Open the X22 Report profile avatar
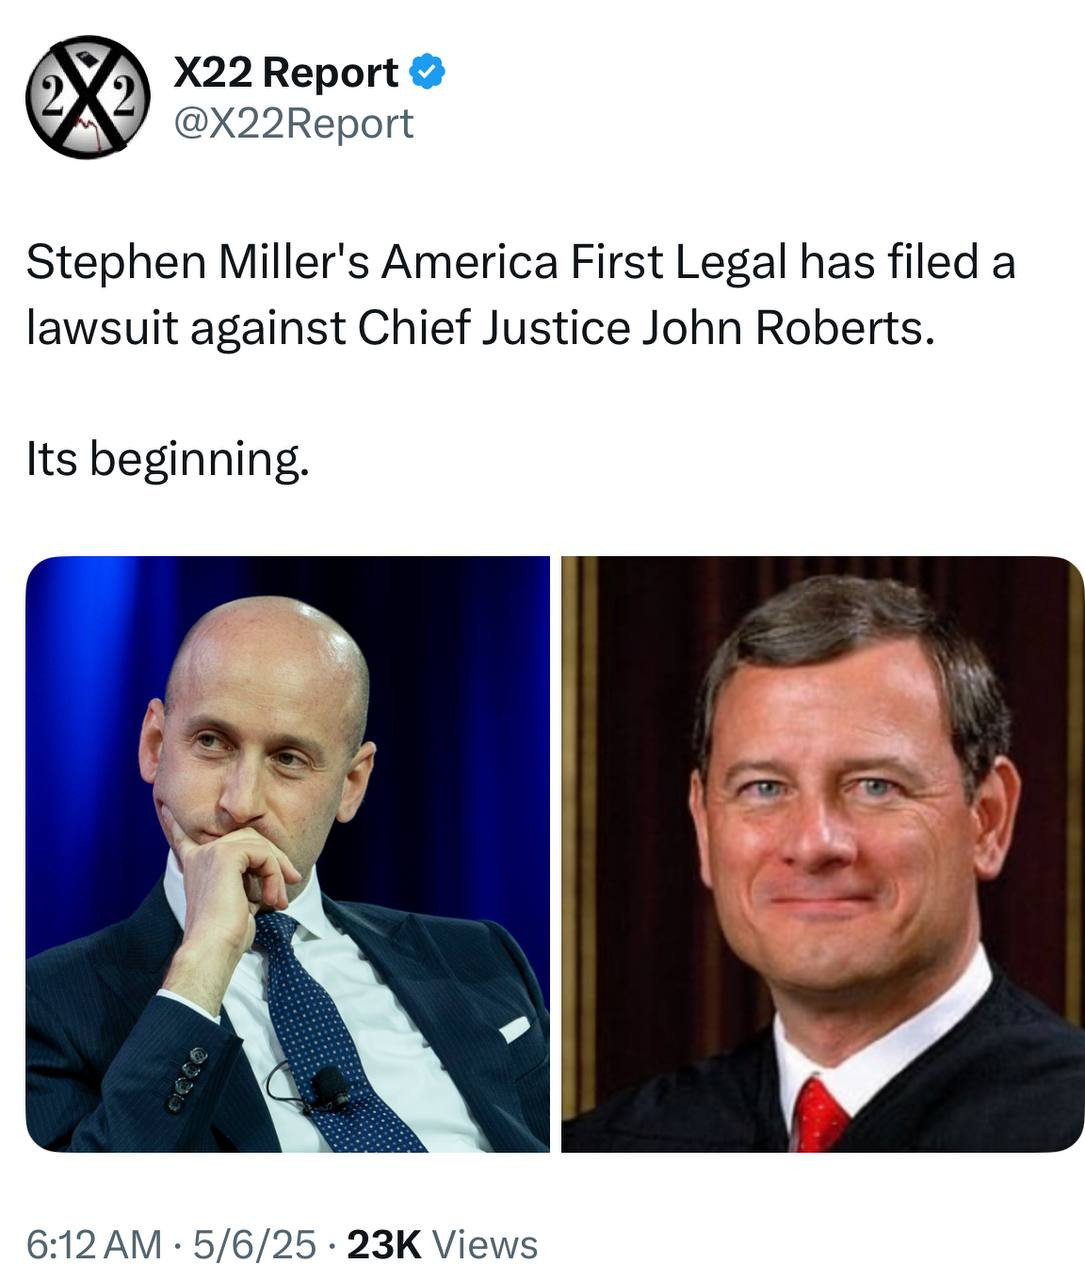The width and height of the screenshot is (1085, 1280). coord(88,97)
